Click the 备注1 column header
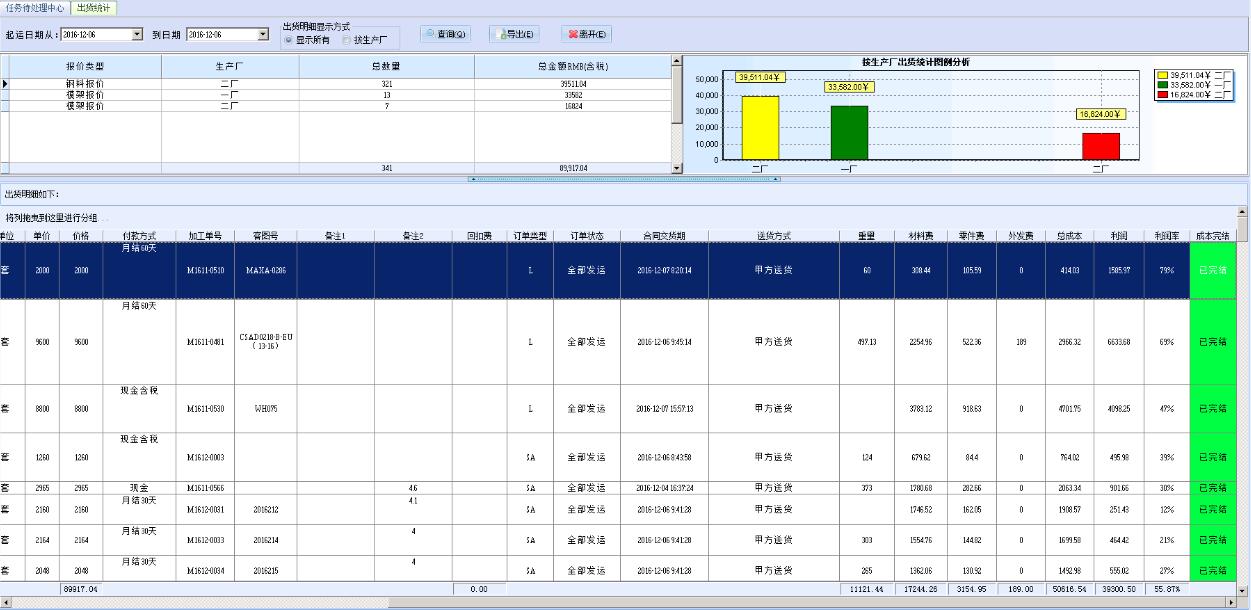The image size is (1251, 610). coord(335,236)
